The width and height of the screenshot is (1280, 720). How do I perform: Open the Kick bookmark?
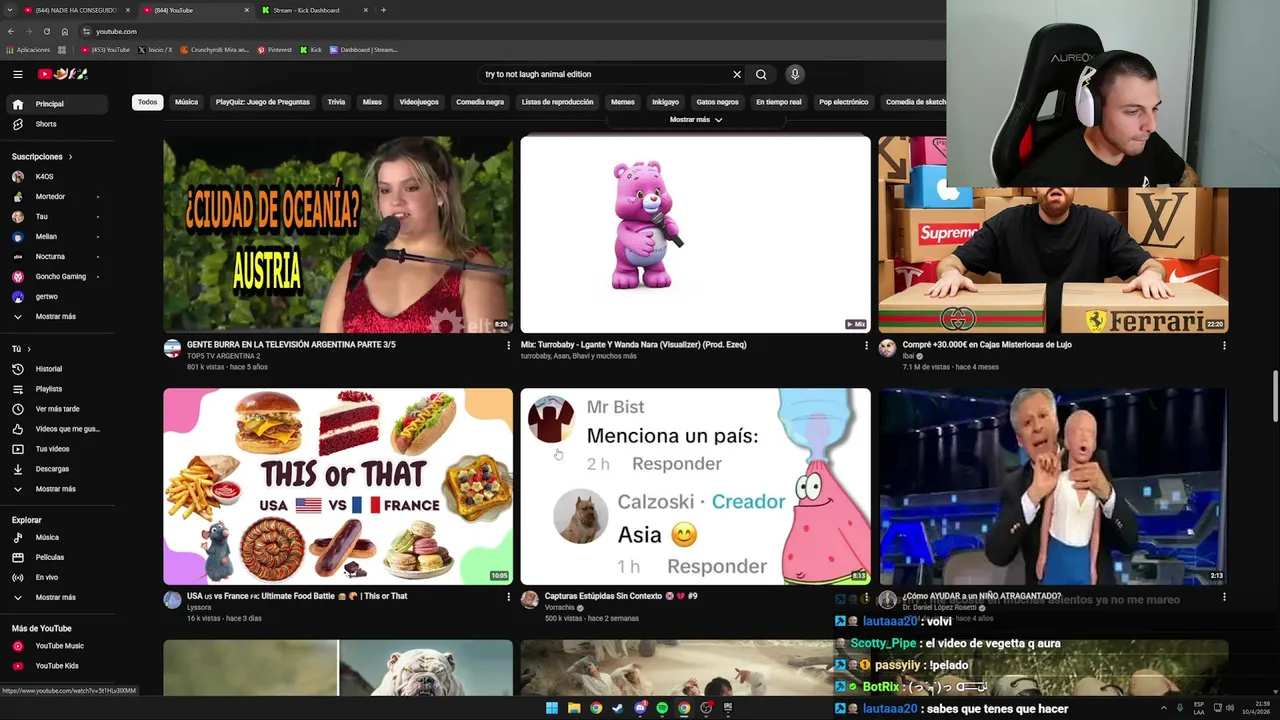tap(311, 49)
